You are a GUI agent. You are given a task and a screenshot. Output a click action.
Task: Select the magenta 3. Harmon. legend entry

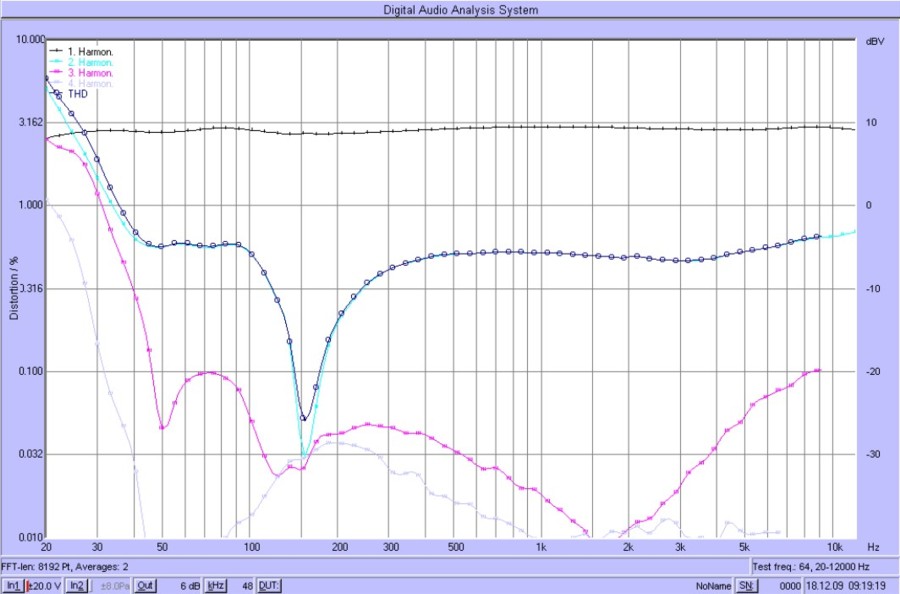[89, 73]
